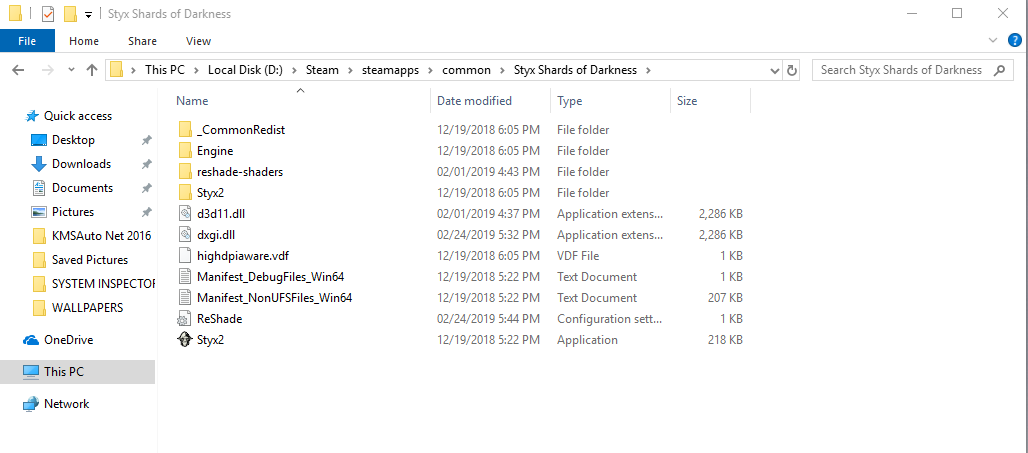Image resolution: width=1028 pixels, height=453 pixels.
Task: Go up one folder level
Action: [92, 69]
